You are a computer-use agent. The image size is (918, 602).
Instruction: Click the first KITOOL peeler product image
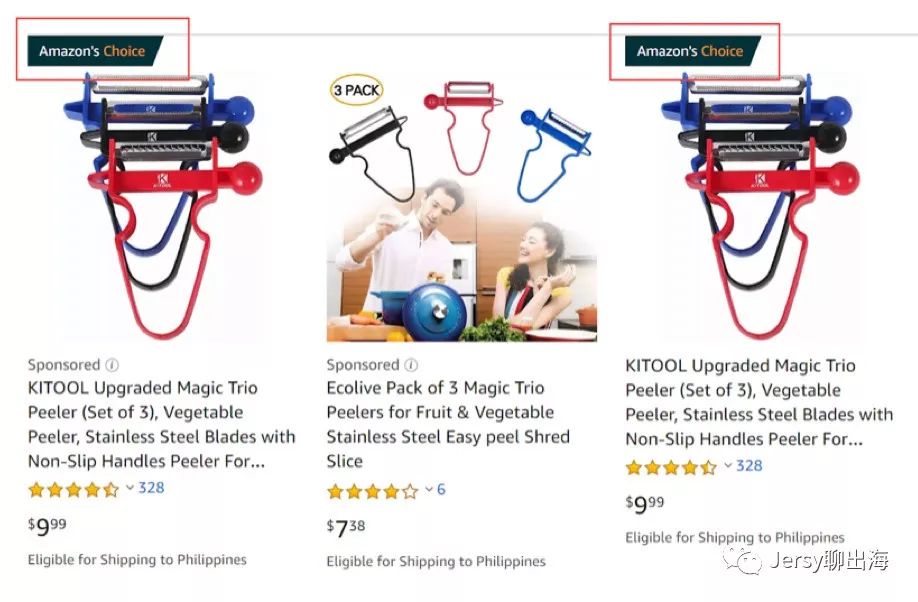tap(163, 205)
